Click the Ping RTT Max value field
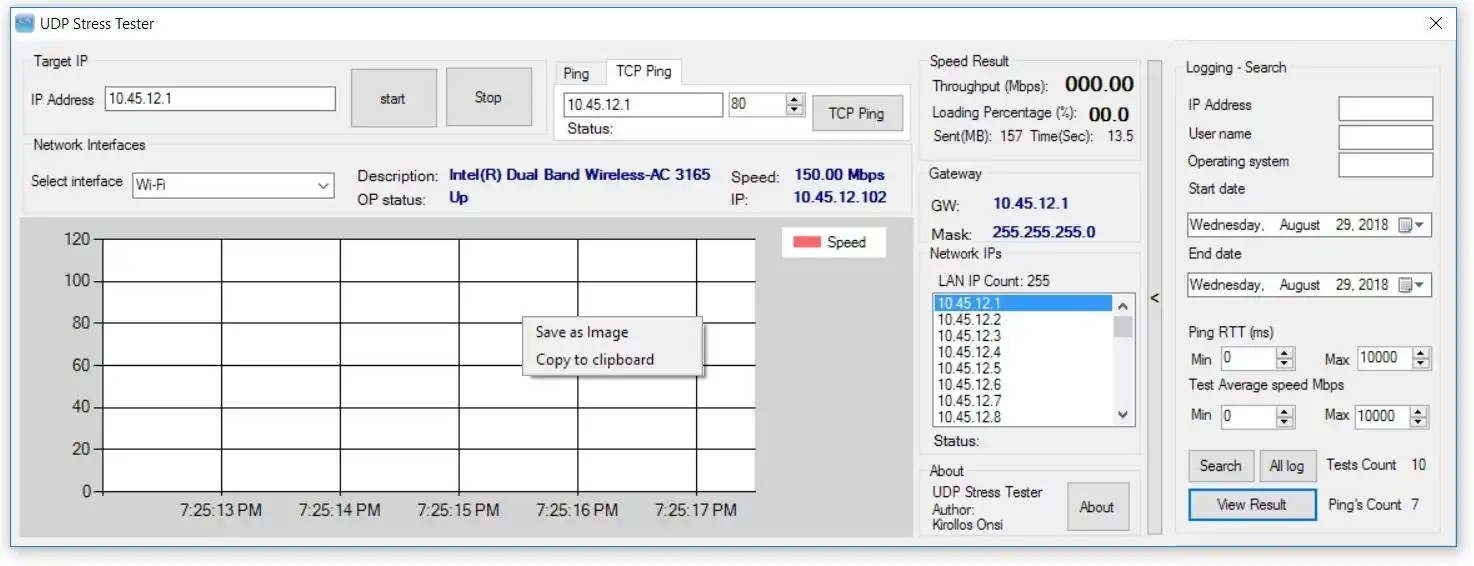1474x566 pixels. [x=1384, y=358]
